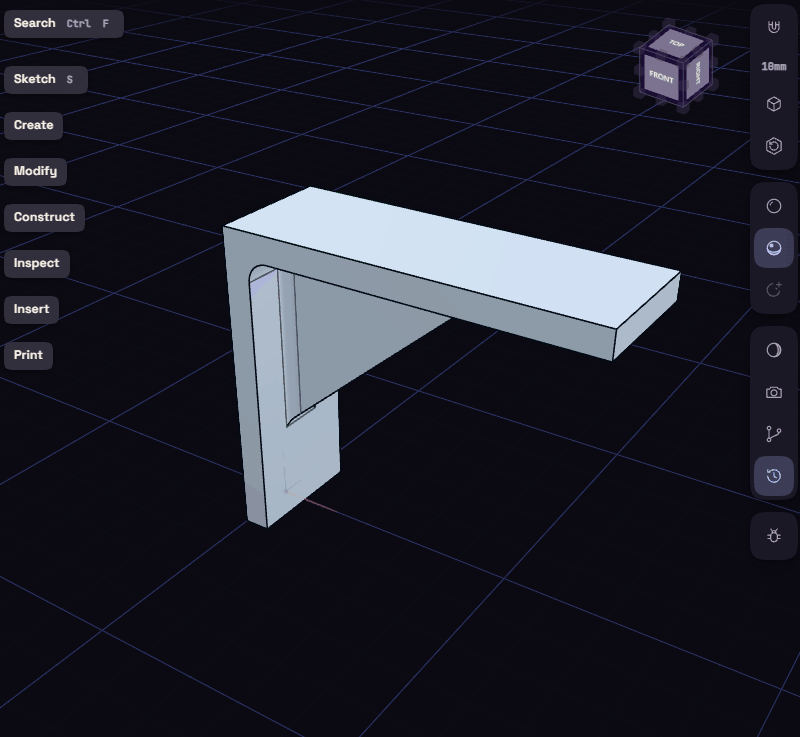Image resolution: width=800 pixels, height=737 pixels.
Task: Take a screenshot with camera icon
Action: click(773, 392)
